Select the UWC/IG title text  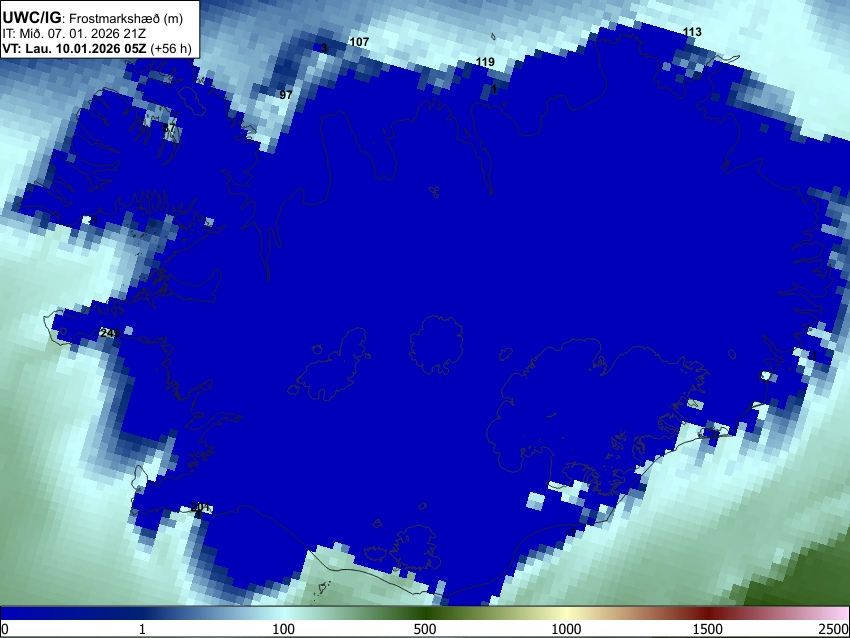point(31,18)
